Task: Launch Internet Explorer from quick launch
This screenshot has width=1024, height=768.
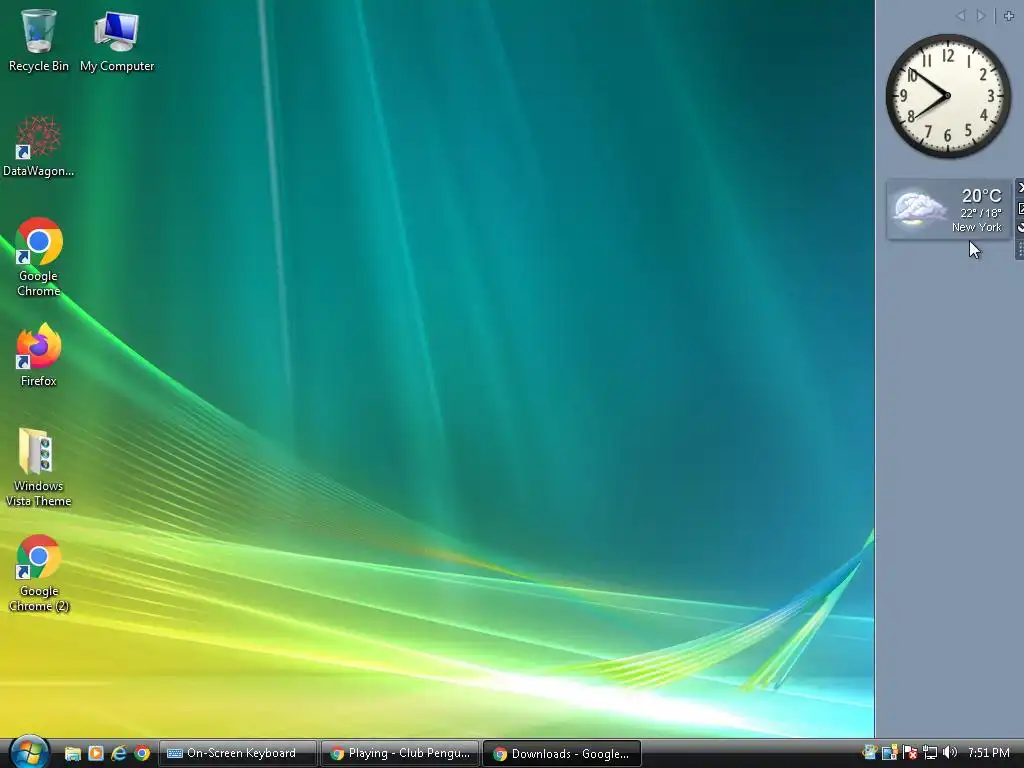Action: pyautogui.click(x=118, y=754)
